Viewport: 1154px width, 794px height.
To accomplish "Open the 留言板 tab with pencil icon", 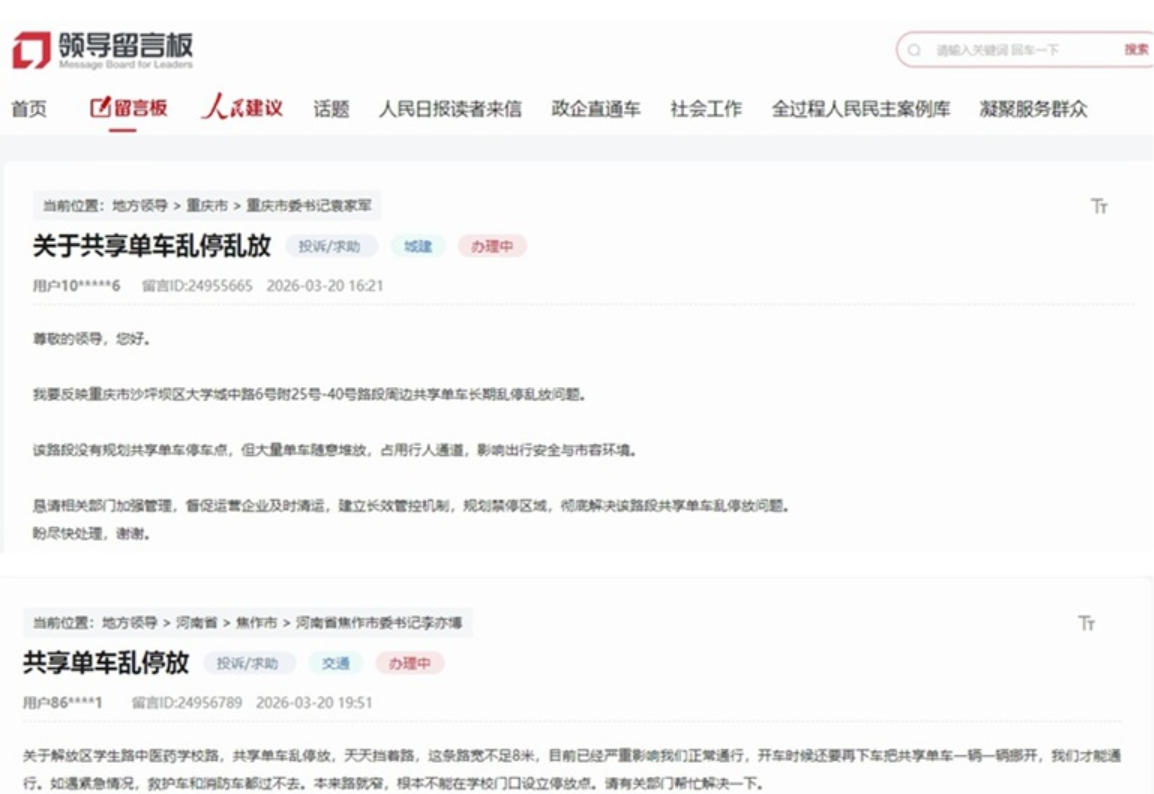I will [x=129, y=108].
